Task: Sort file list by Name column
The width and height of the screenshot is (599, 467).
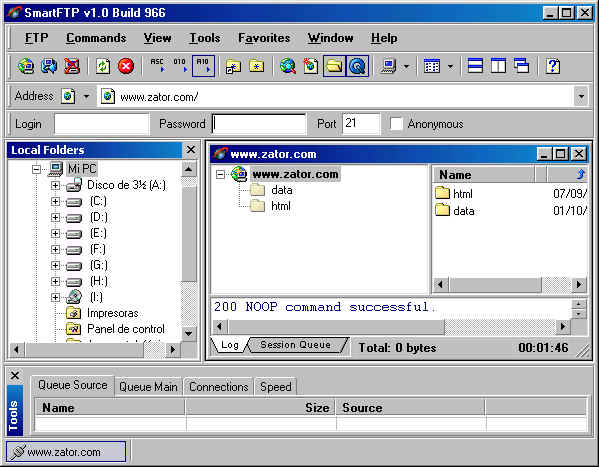Action: tap(483, 175)
